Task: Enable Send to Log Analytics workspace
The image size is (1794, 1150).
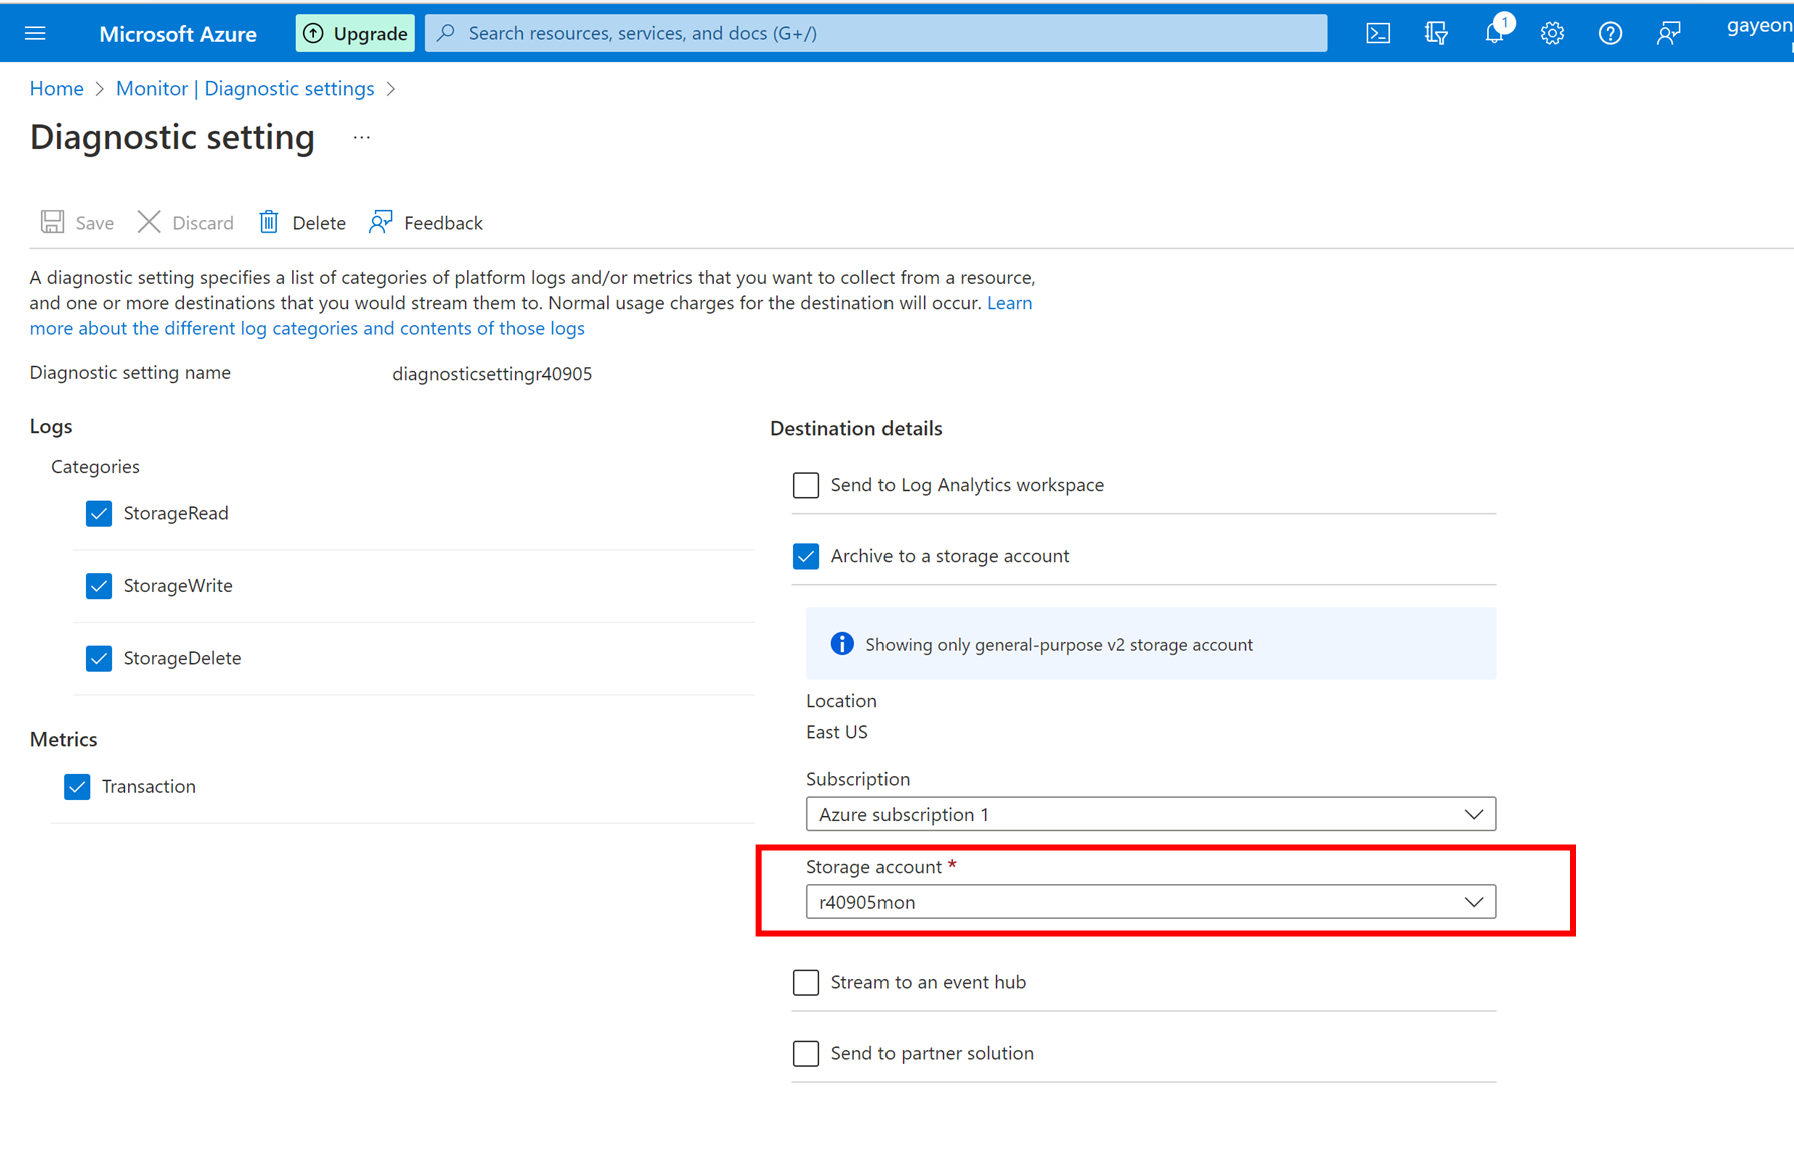Action: coord(806,485)
